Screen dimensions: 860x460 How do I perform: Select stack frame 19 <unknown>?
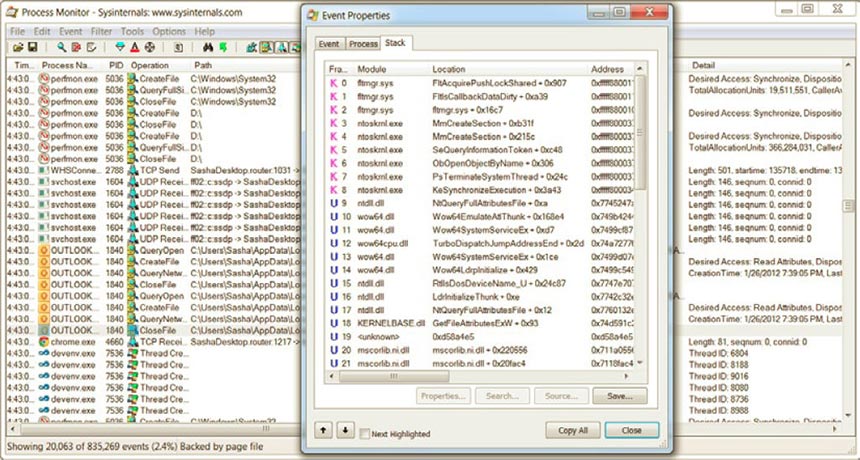click(x=480, y=337)
